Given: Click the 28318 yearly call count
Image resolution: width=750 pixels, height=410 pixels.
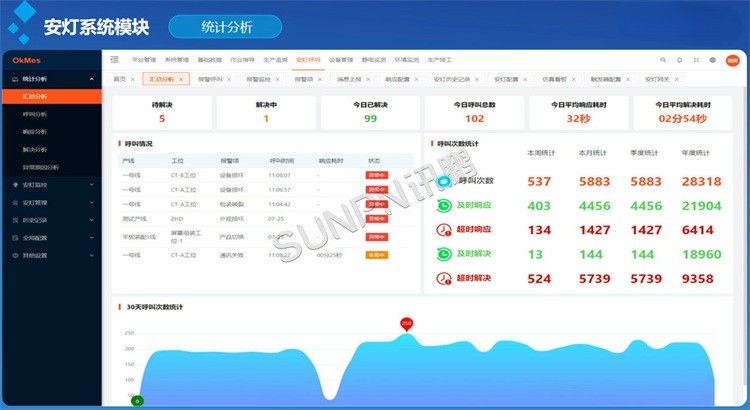Looking at the screenshot, I should (702, 181).
